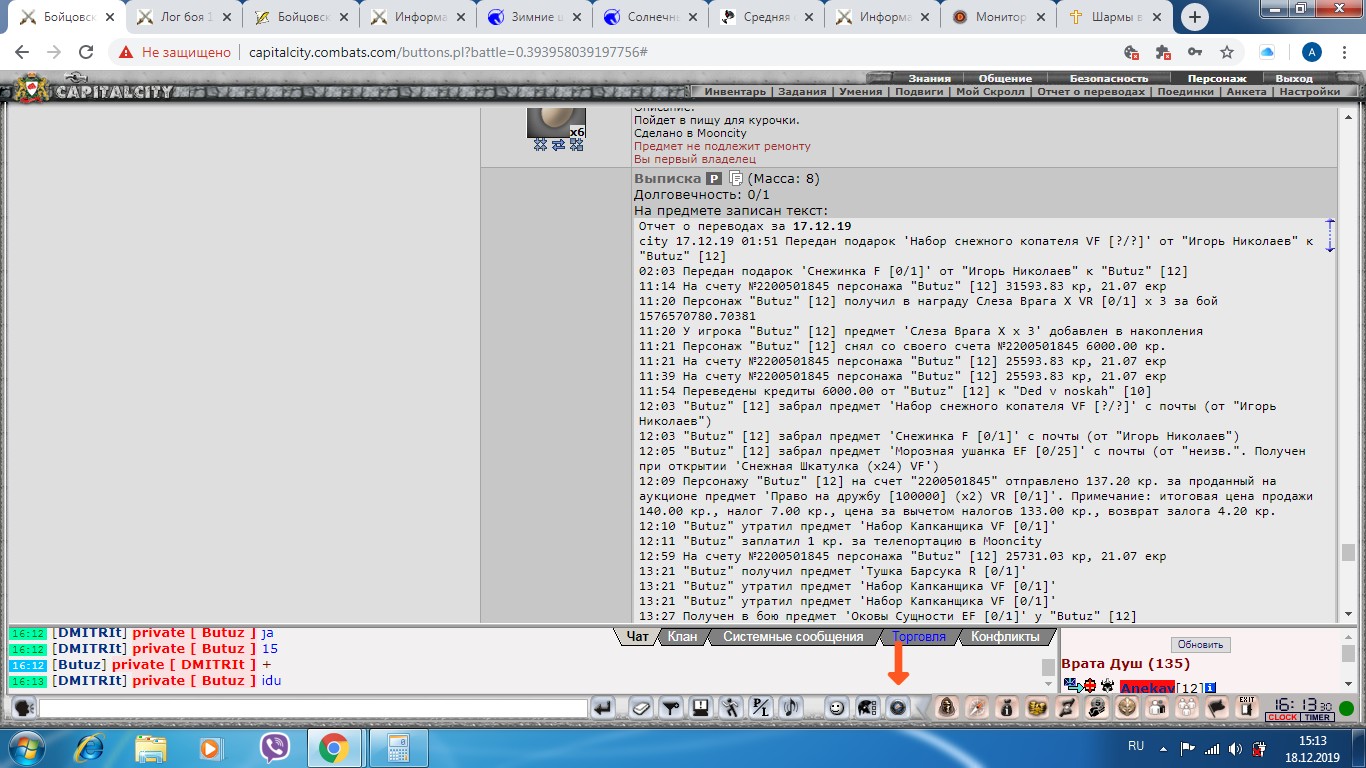Click the saved passwords key icon
1366x768 pixels.
[x=1194, y=52]
